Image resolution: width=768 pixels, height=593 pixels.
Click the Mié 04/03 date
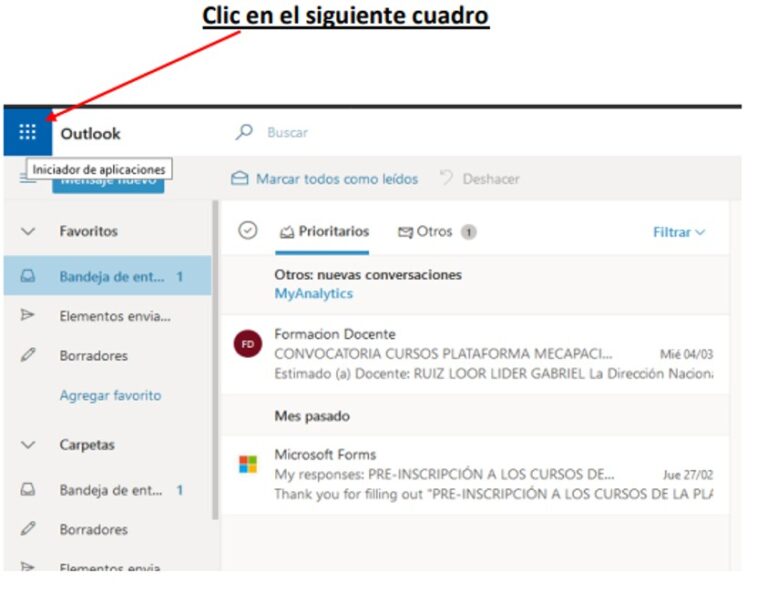[686, 354]
